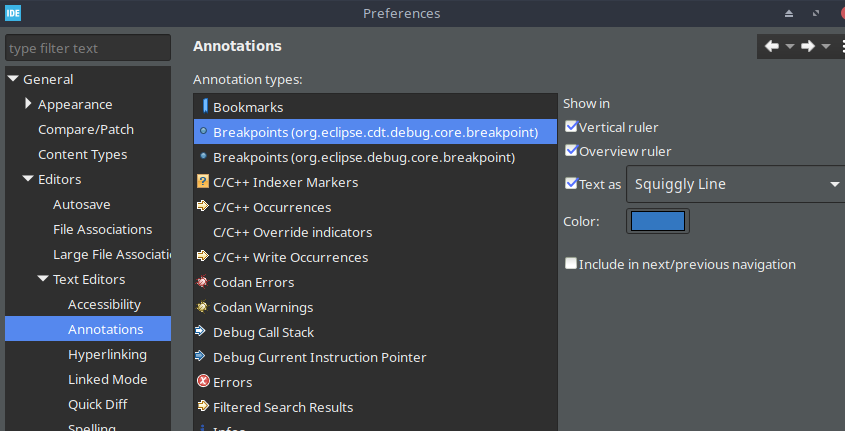Go back with the left arrow icon
845x431 pixels.
click(772, 46)
